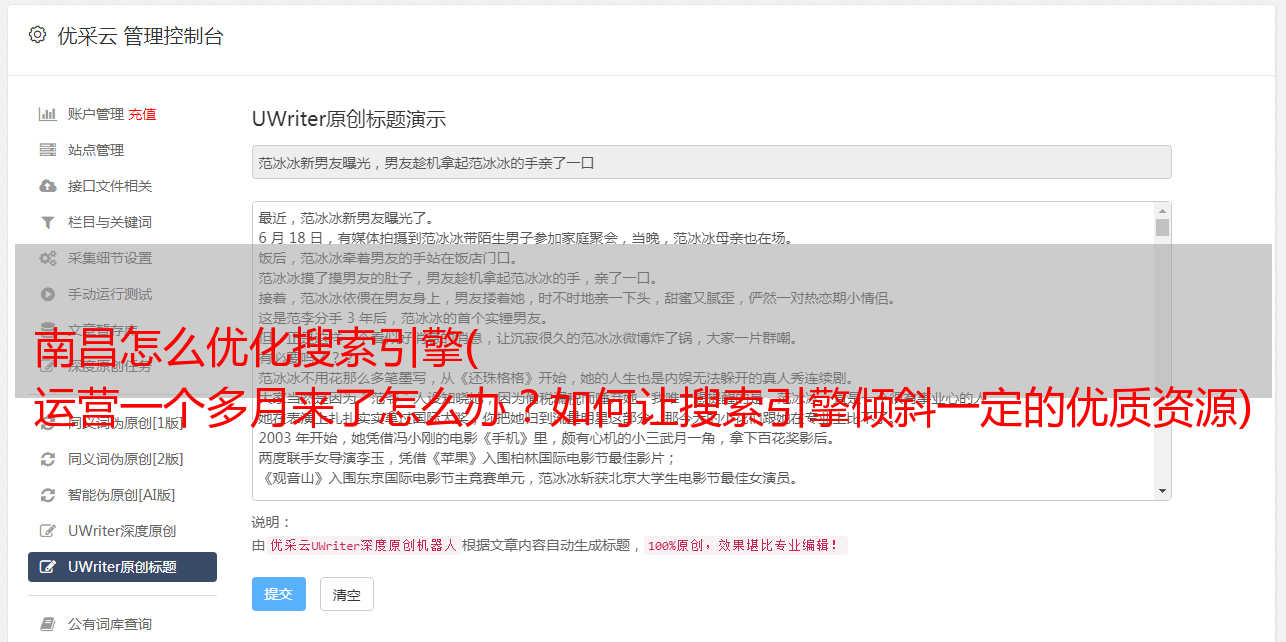Open 智能伪原创[AI版] tool
This screenshot has width=1286, height=642.
coord(122,495)
